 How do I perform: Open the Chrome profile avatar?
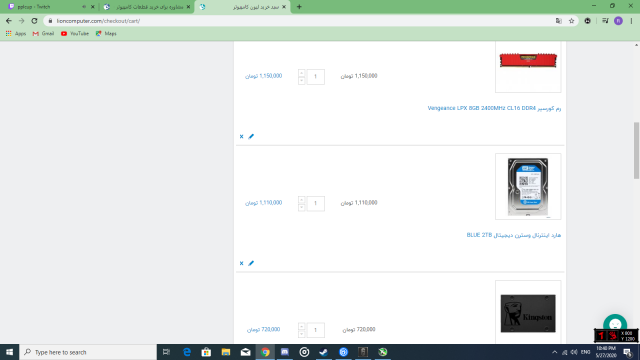point(618,21)
